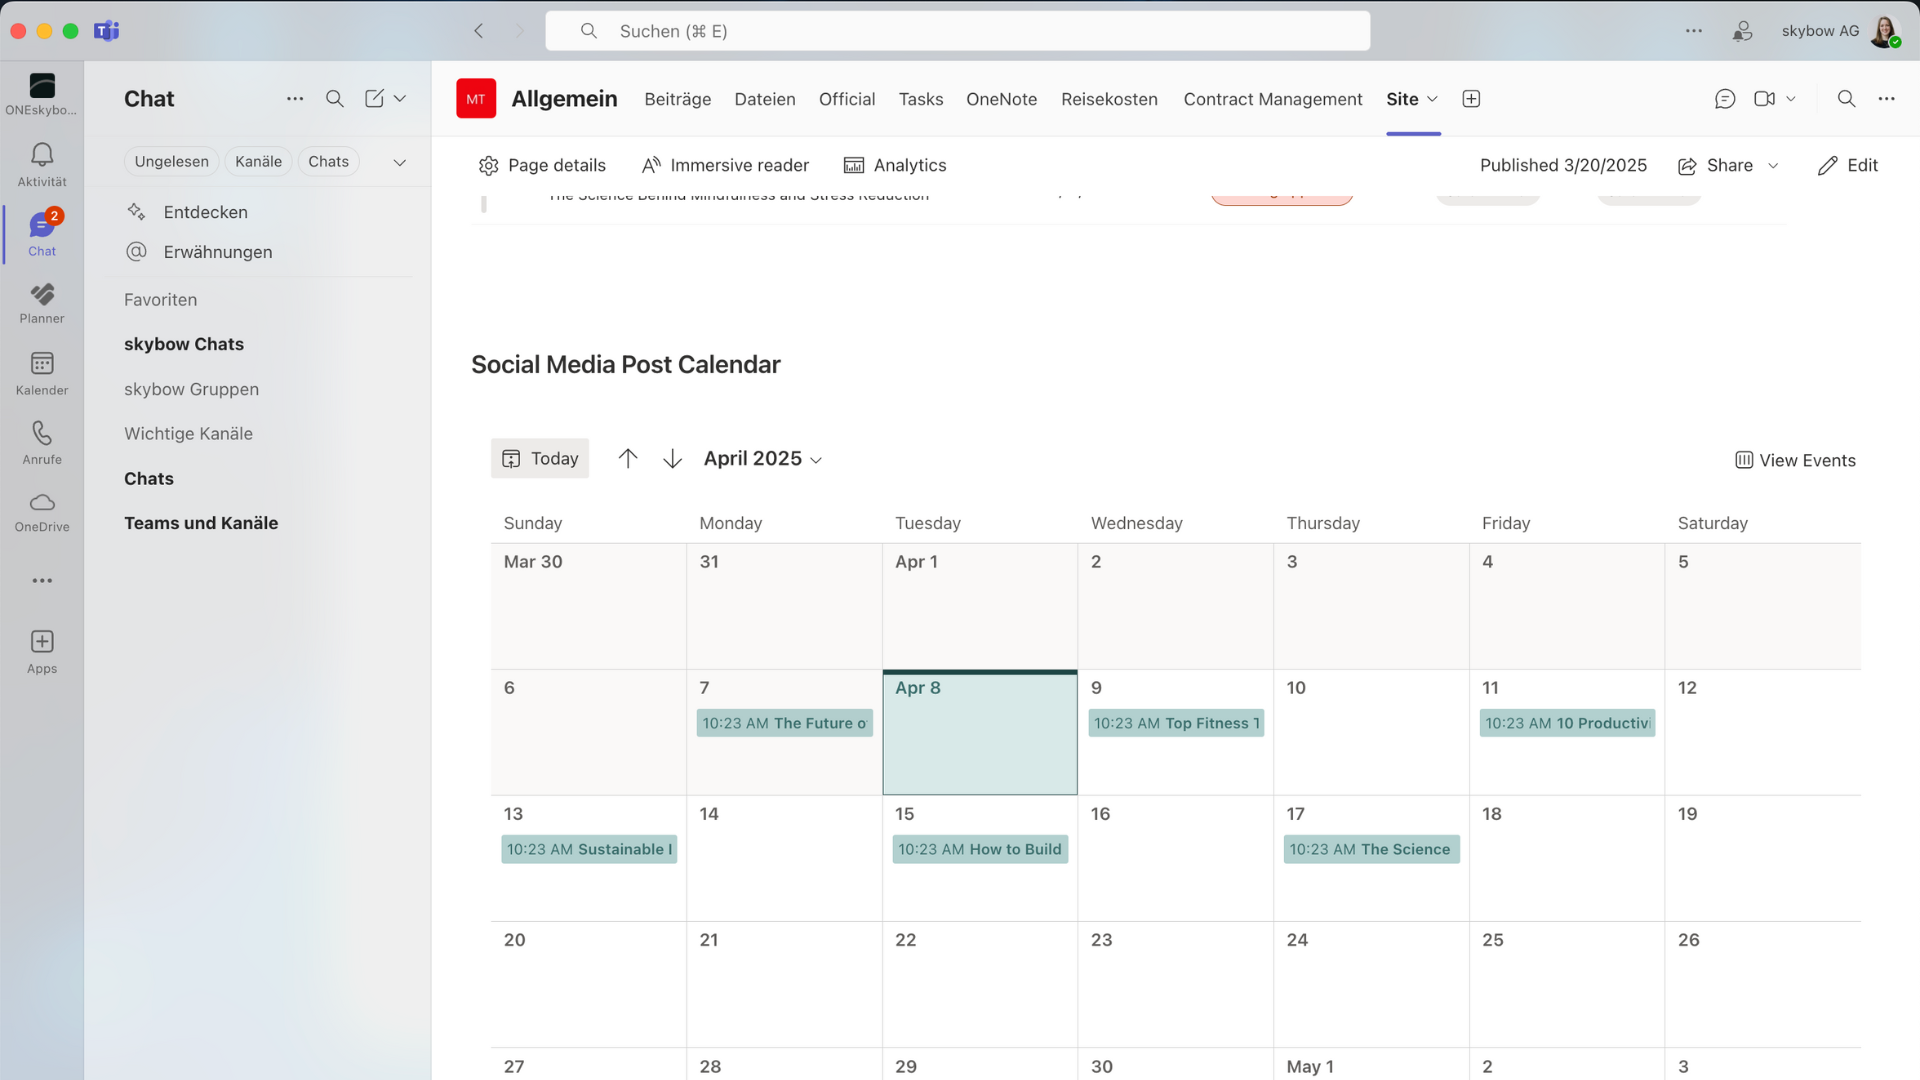Search in channel with magnifier icon
The height and width of the screenshot is (1080, 1920).
point(1846,99)
